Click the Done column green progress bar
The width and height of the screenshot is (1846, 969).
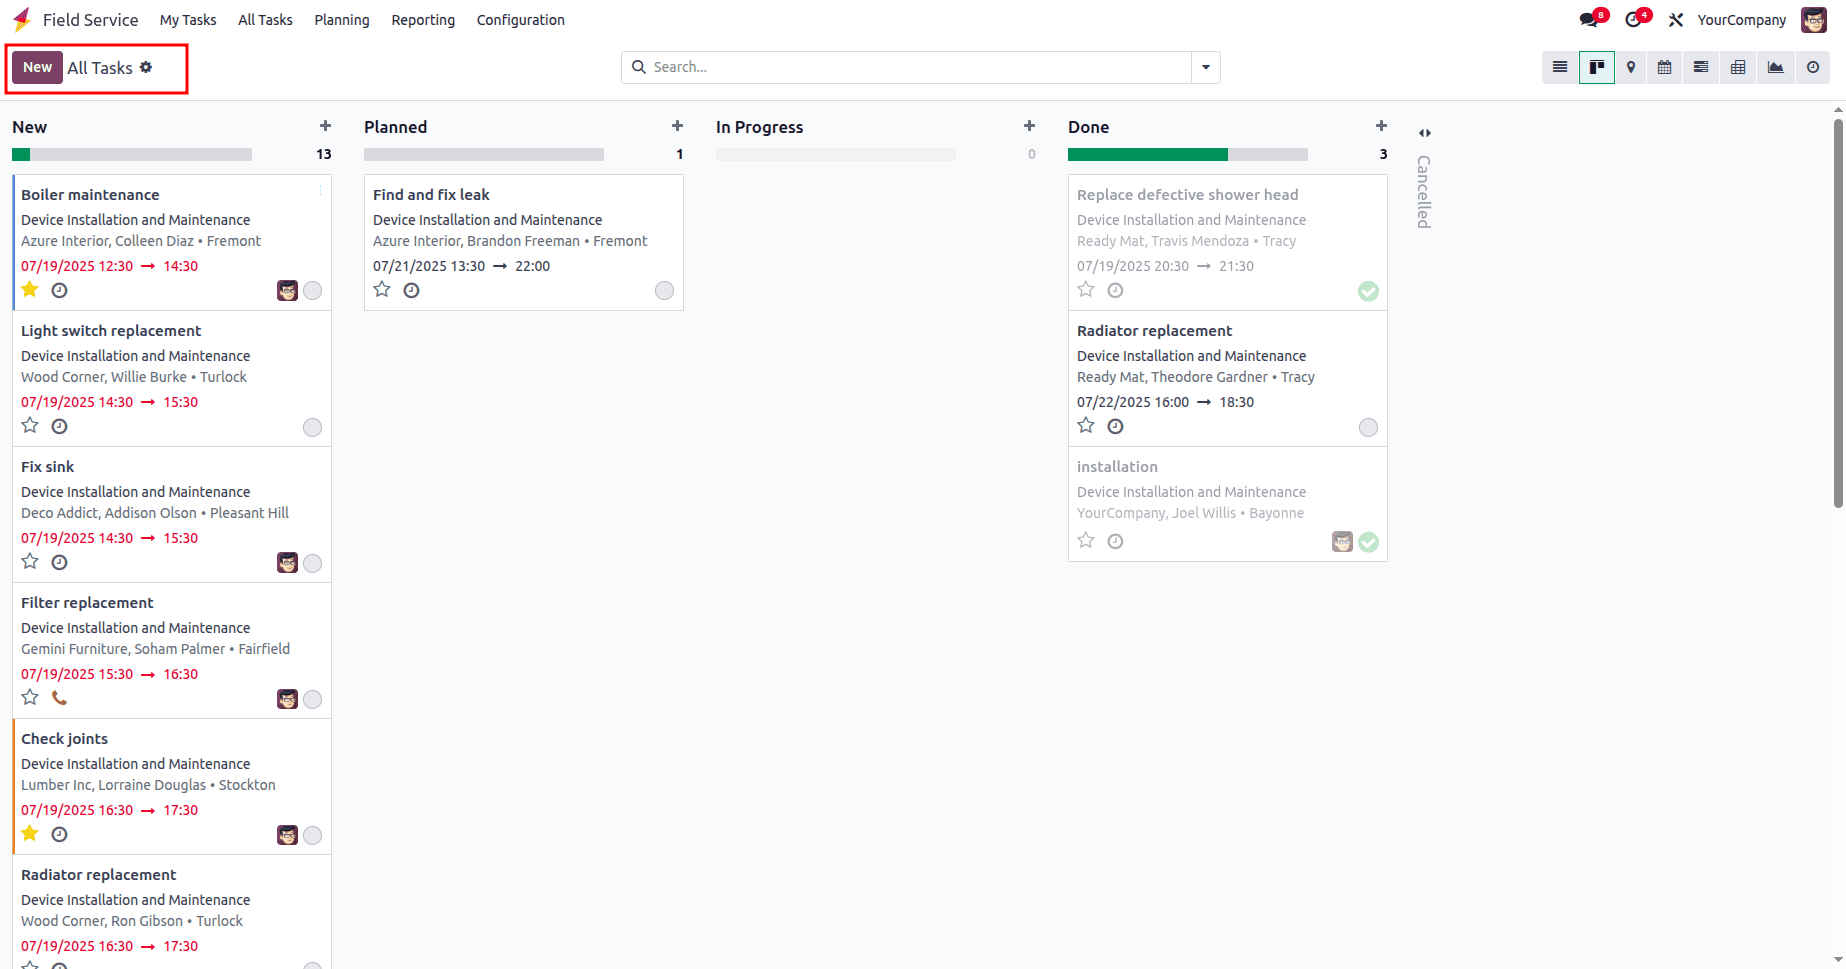[1148, 154]
